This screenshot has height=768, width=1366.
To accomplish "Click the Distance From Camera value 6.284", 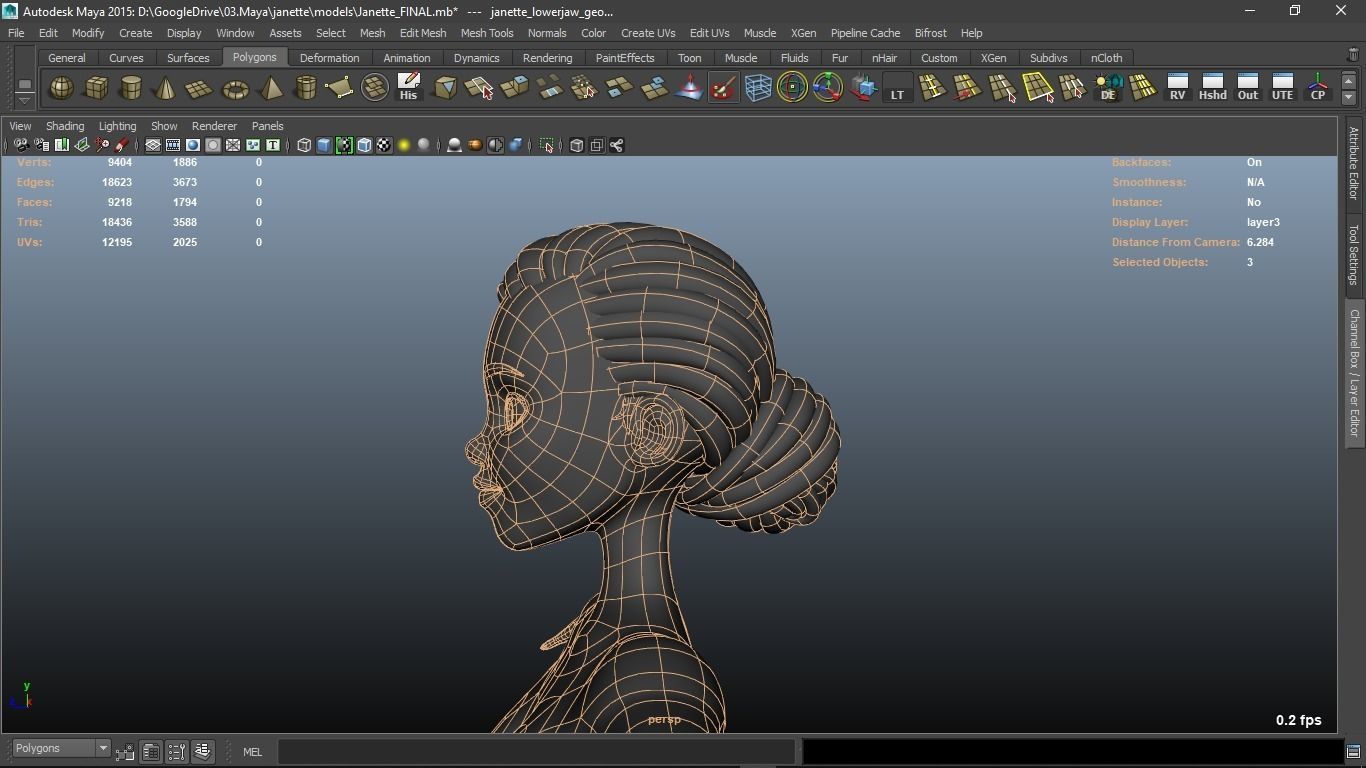I will [1260, 242].
